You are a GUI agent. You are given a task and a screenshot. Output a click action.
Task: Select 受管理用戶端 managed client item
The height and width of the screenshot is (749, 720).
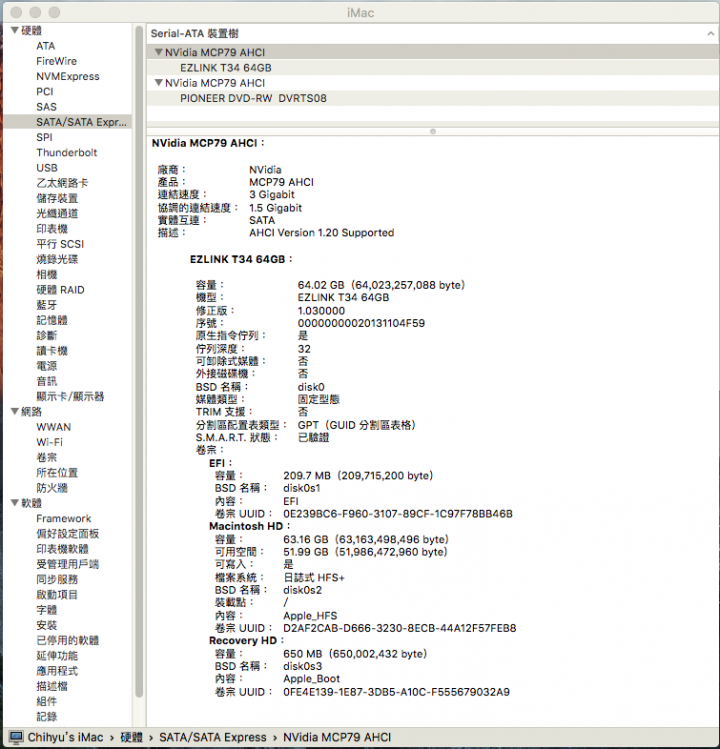67,564
